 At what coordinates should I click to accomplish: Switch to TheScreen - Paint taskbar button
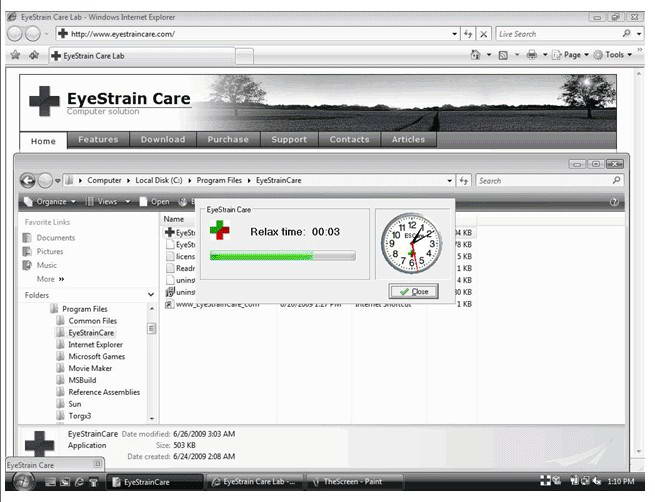click(353, 482)
